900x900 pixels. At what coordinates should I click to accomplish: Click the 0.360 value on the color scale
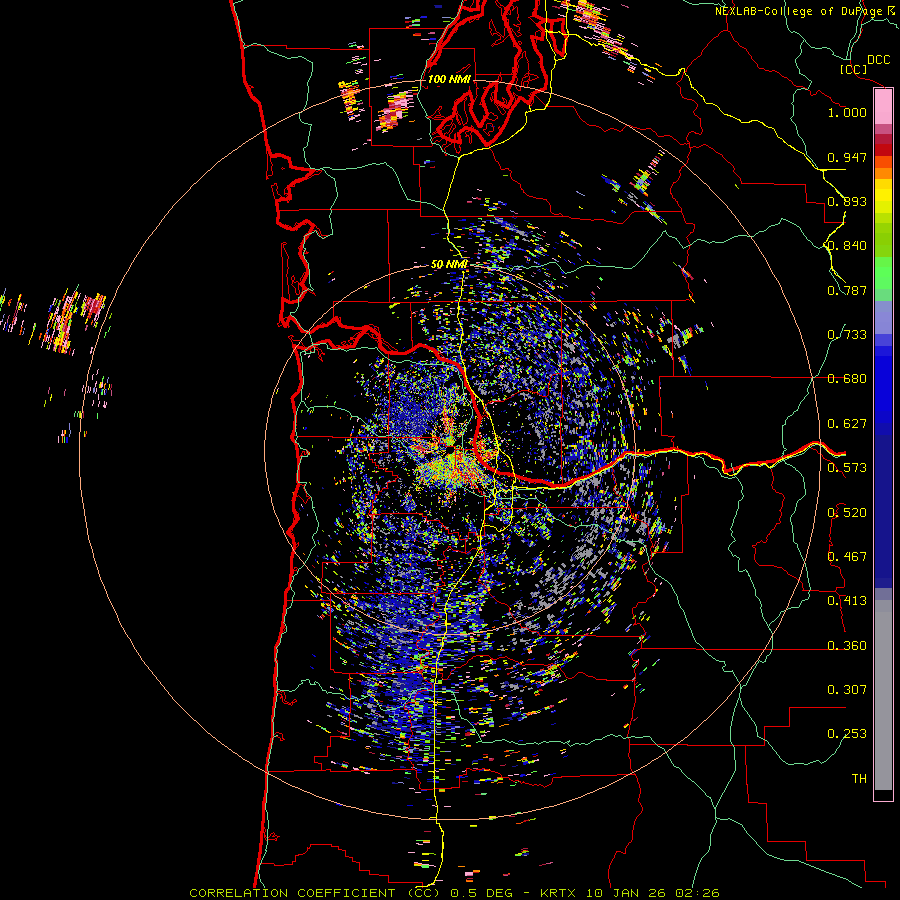click(x=847, y=646)
